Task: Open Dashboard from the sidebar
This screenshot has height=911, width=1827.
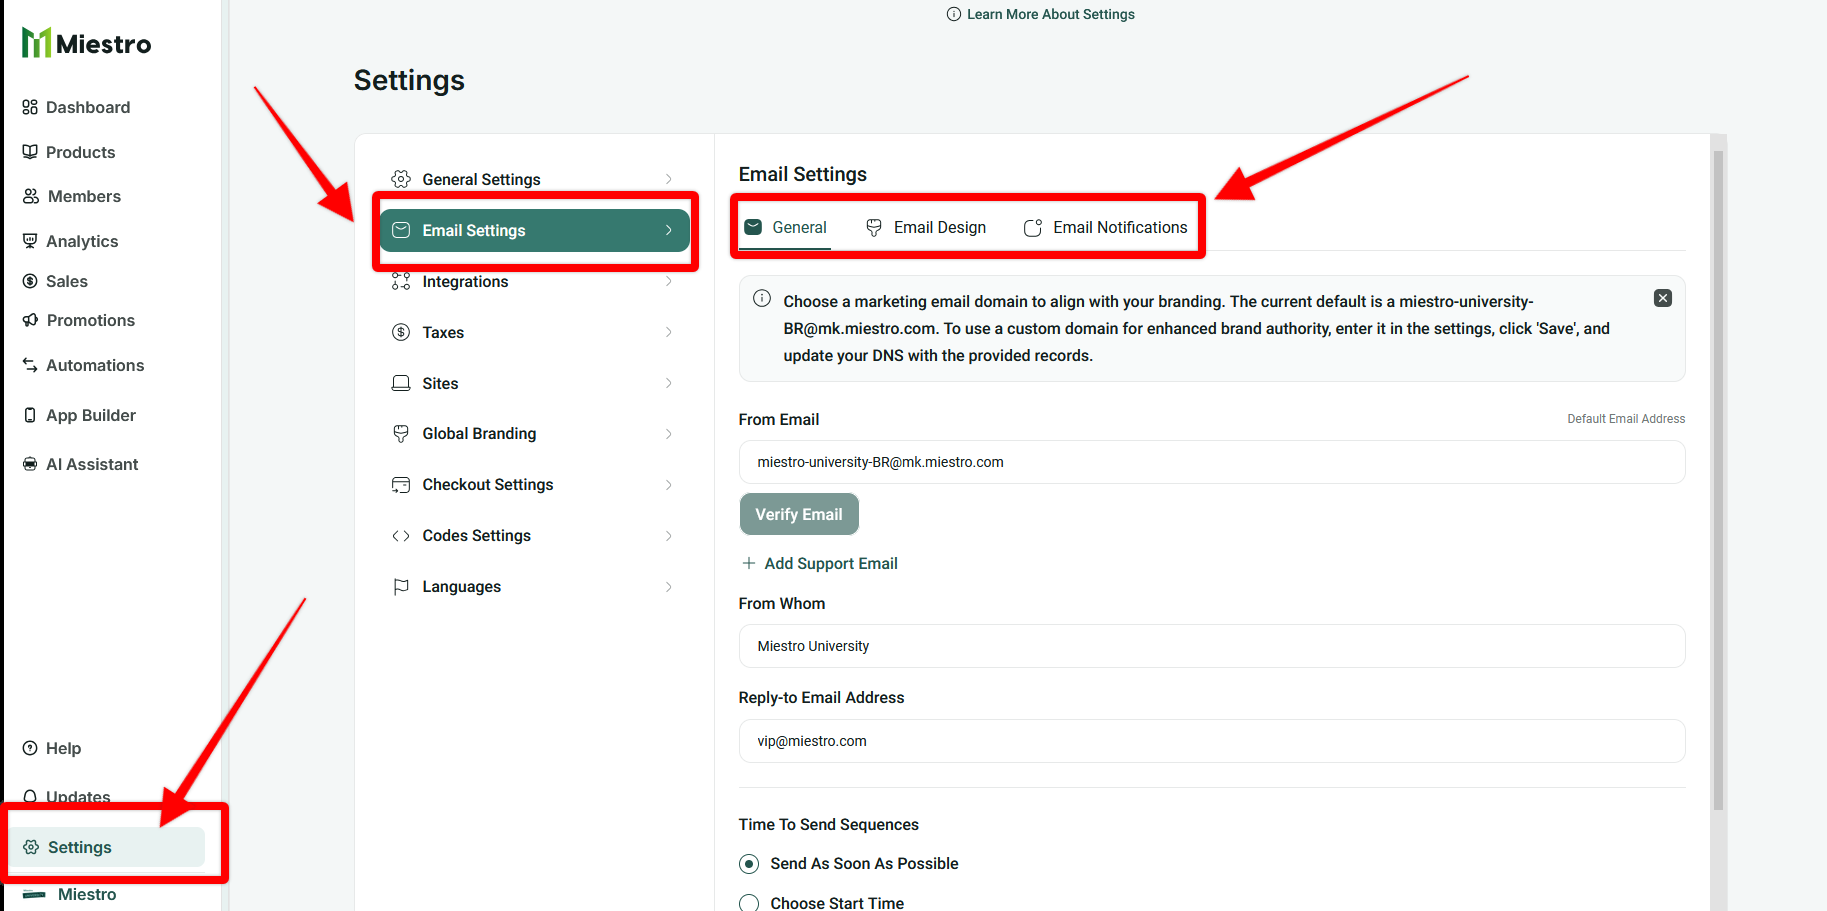Action: pyautogui.click(x=76, y=107)
